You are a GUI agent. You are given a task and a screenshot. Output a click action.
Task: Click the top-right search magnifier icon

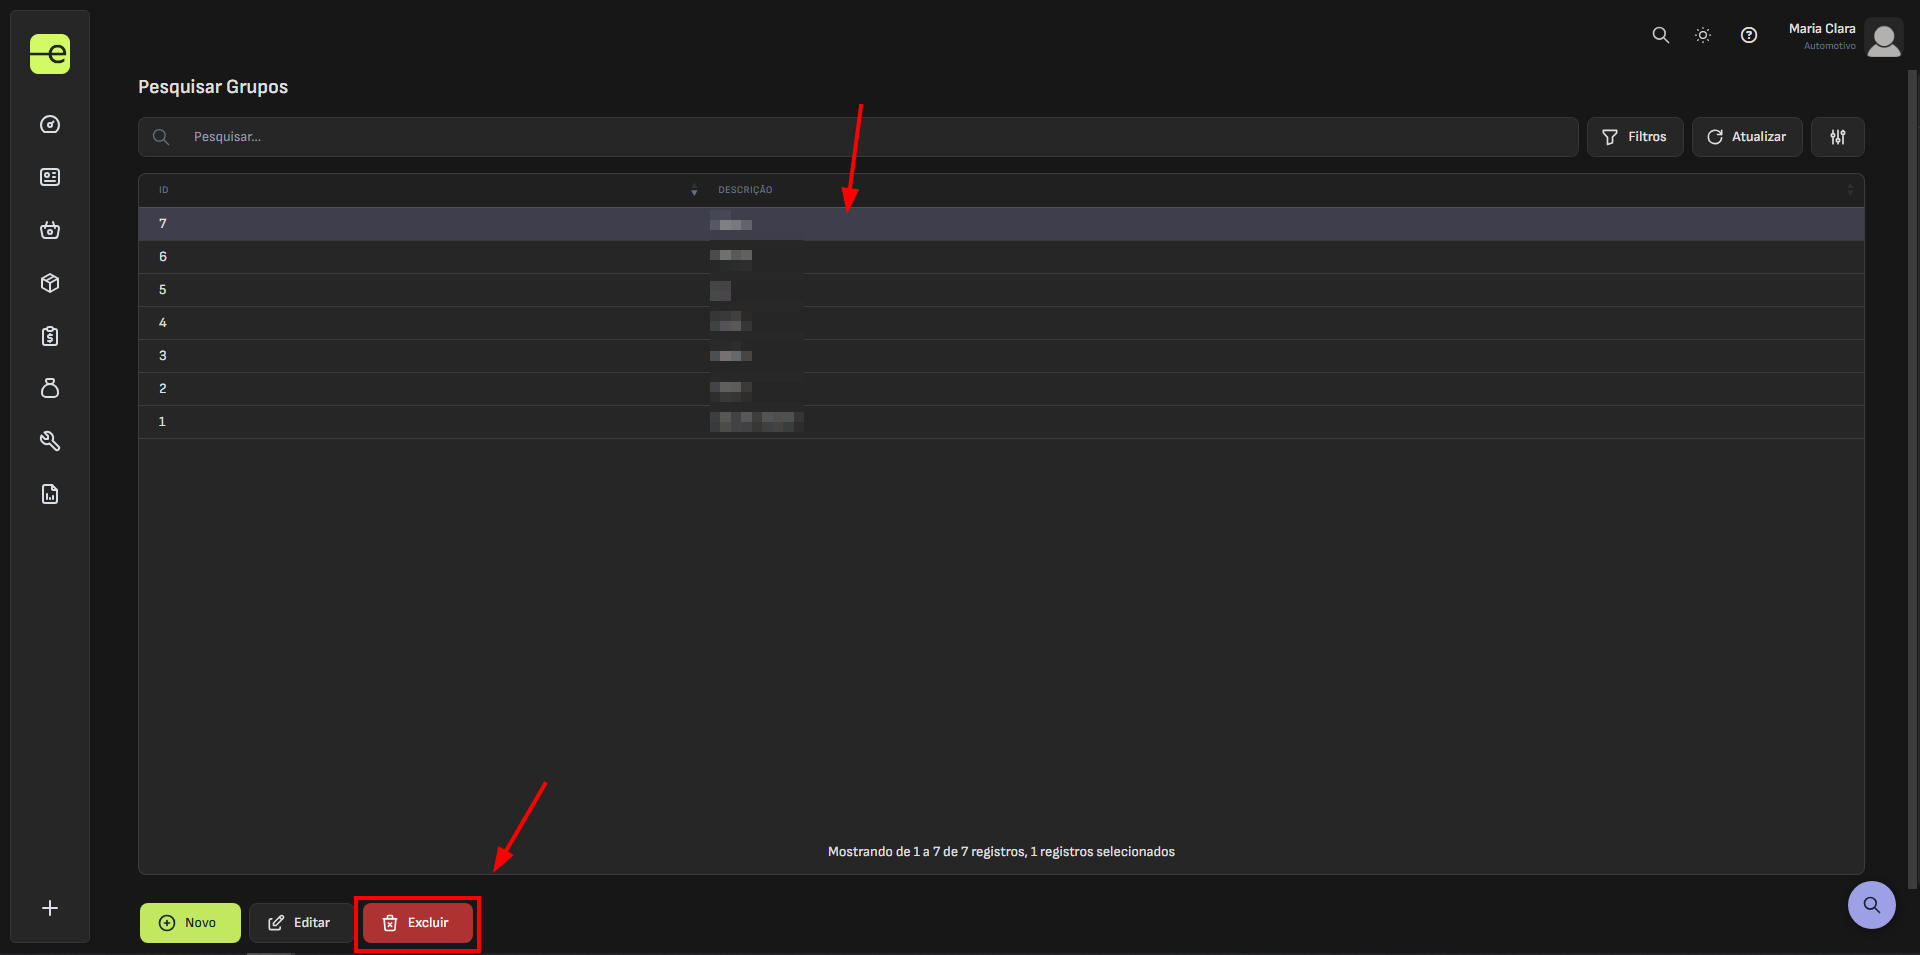click(1660, 35)
